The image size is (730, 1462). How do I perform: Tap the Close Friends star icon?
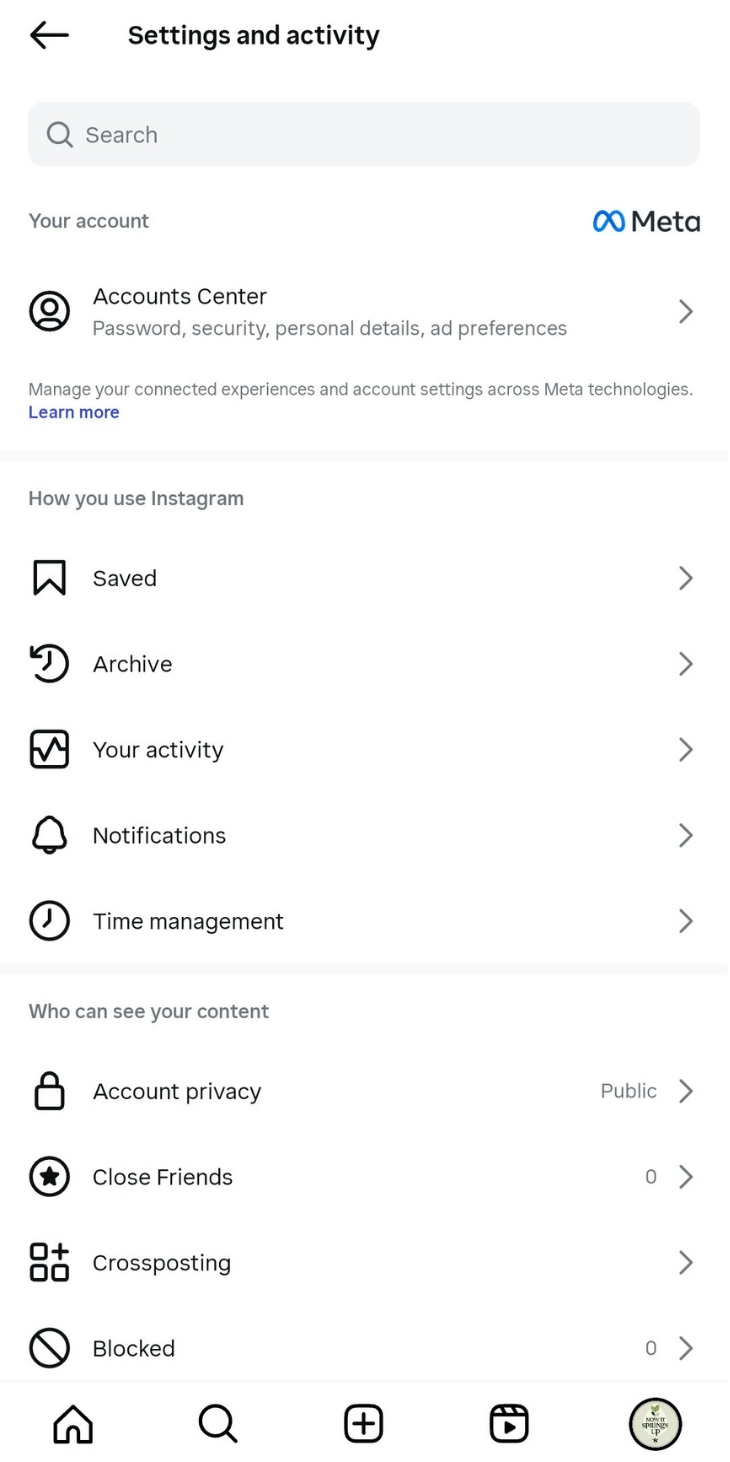pos(49,1177)
